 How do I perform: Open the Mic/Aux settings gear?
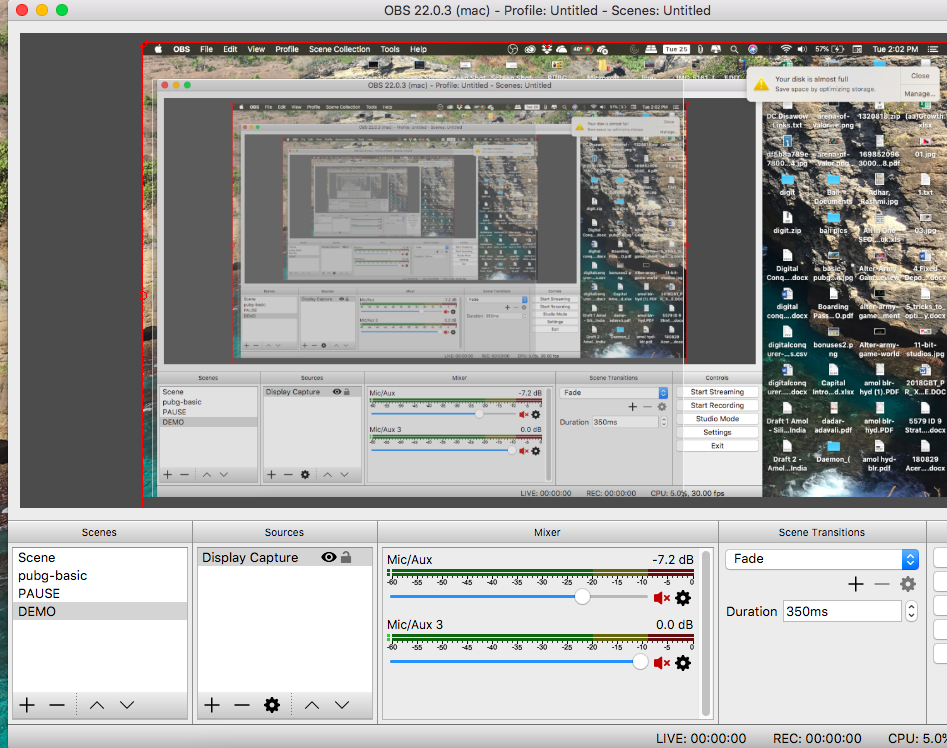coord(683,598)
